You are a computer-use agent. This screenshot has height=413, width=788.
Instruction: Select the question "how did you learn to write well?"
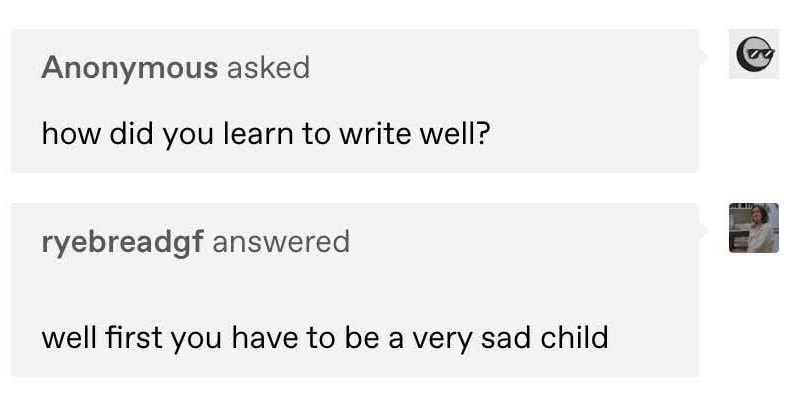click(266, 134)
